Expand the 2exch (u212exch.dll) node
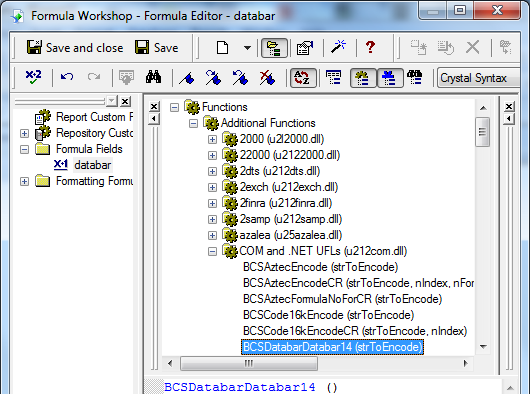The width and height of the screenshot is (530, 394). tap(212, 187)
